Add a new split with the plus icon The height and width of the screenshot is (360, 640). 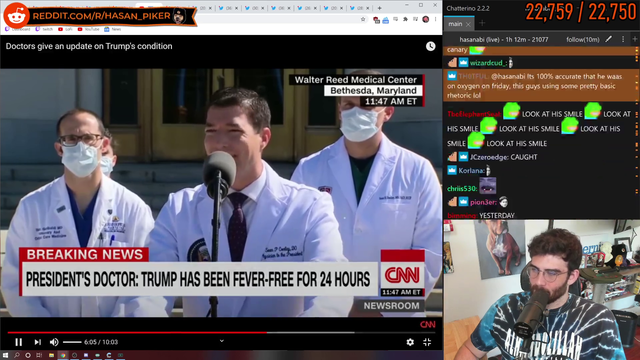click(635, 39)
